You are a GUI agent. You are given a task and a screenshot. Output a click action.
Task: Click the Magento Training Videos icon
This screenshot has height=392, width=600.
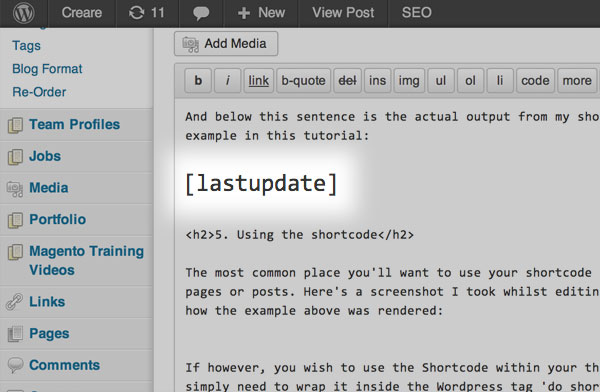(x=15, y=252)
